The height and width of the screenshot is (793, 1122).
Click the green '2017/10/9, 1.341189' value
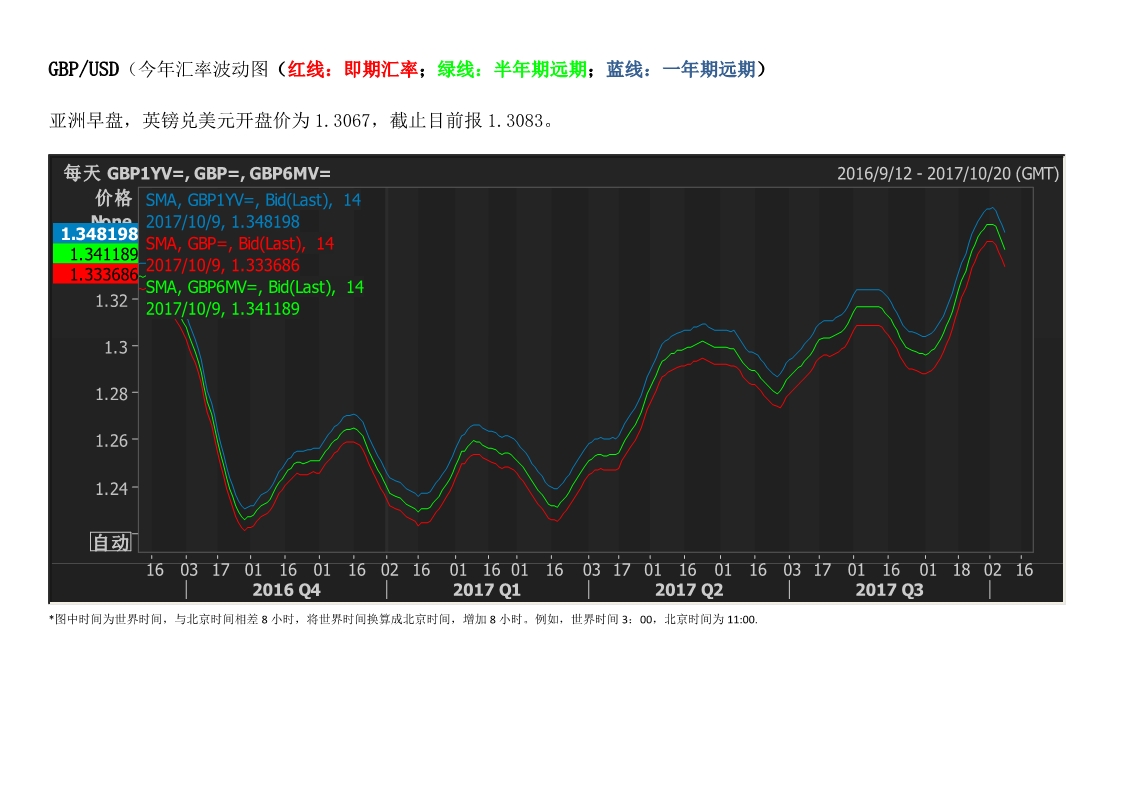(x=223, y=309)
